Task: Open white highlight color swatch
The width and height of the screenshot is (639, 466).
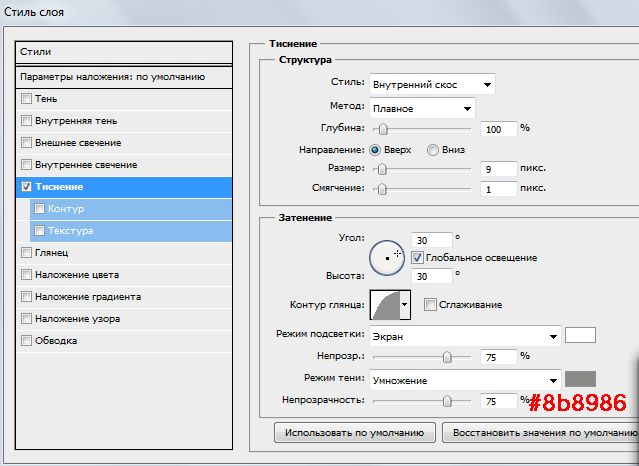Action: pos(580,335)
